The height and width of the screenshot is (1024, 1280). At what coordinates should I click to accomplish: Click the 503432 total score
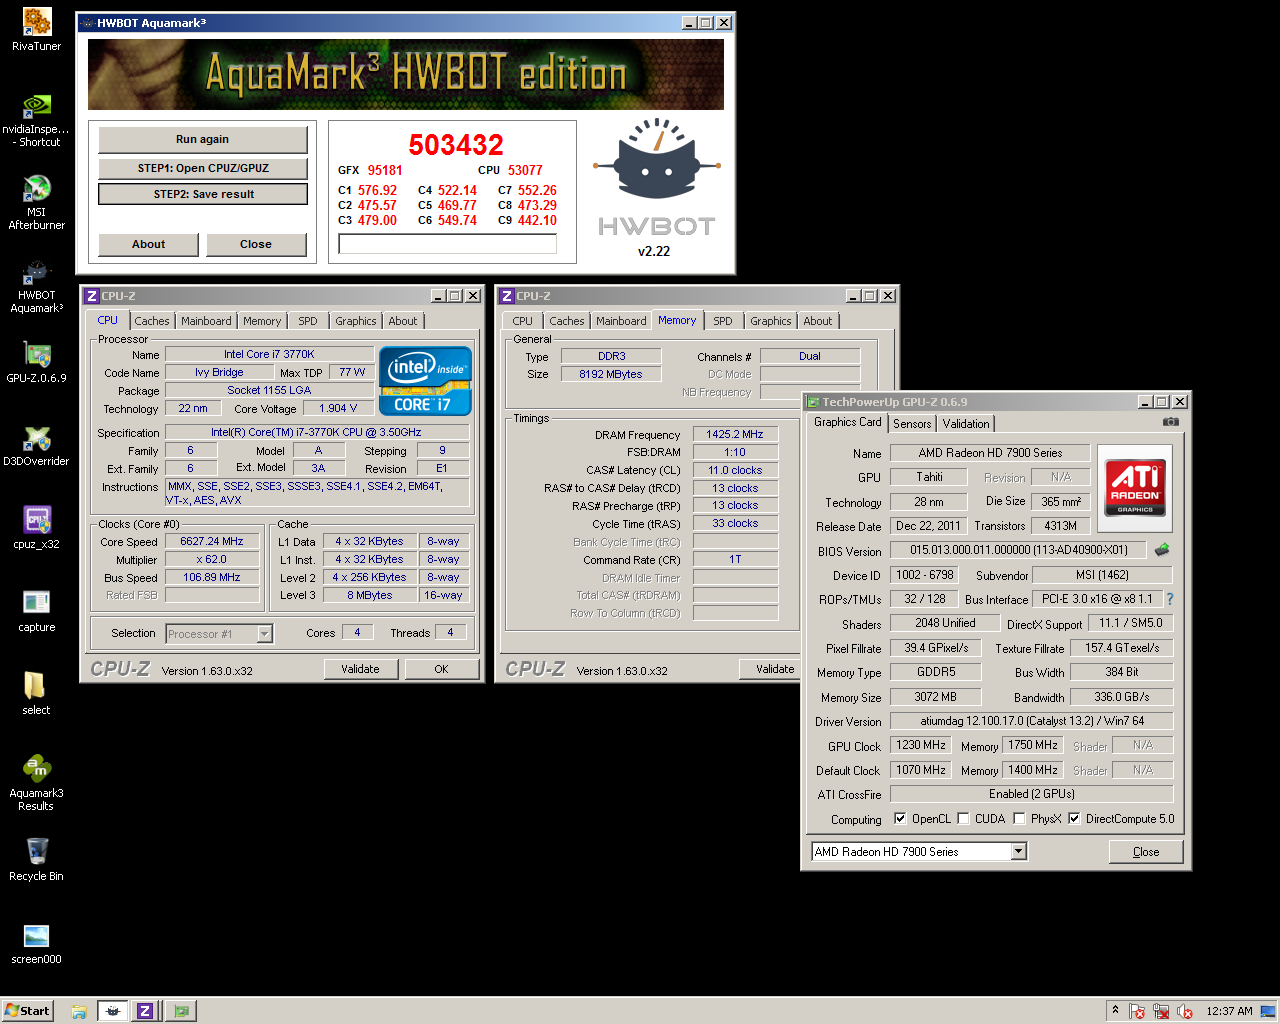456,145
